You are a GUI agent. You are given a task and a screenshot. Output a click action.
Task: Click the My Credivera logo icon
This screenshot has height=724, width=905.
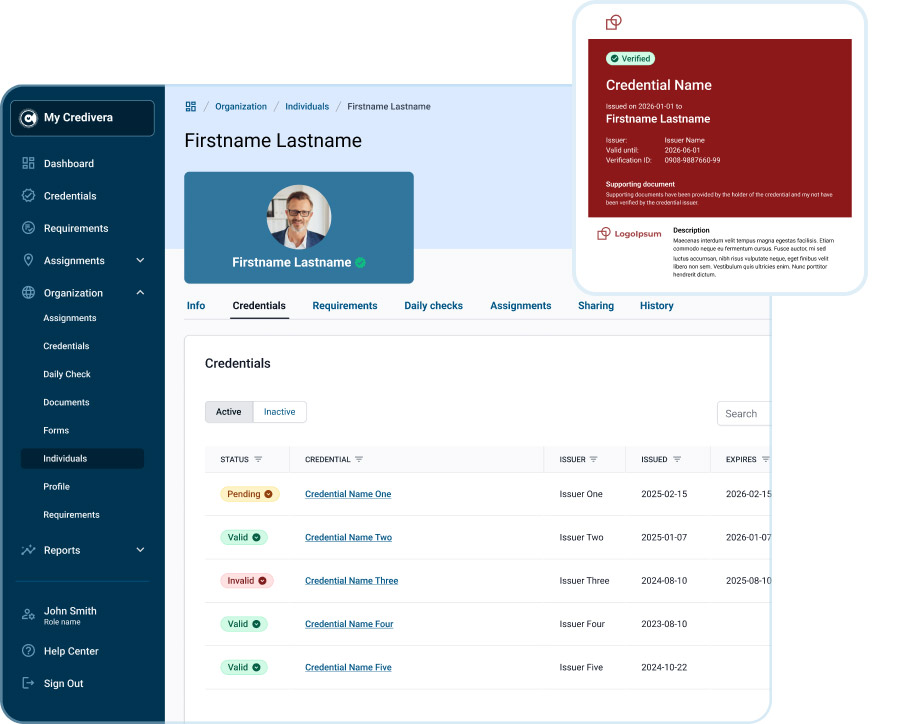pyautogui.click(x=28, y=118)
